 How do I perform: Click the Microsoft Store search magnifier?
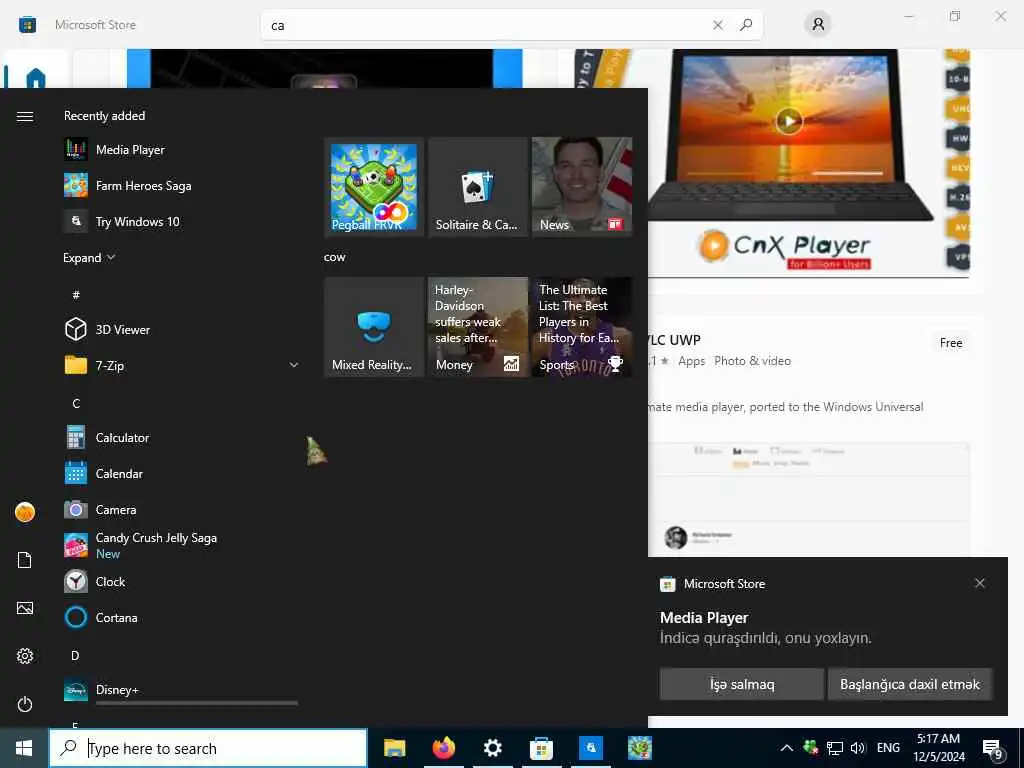[x=746, y=25]
